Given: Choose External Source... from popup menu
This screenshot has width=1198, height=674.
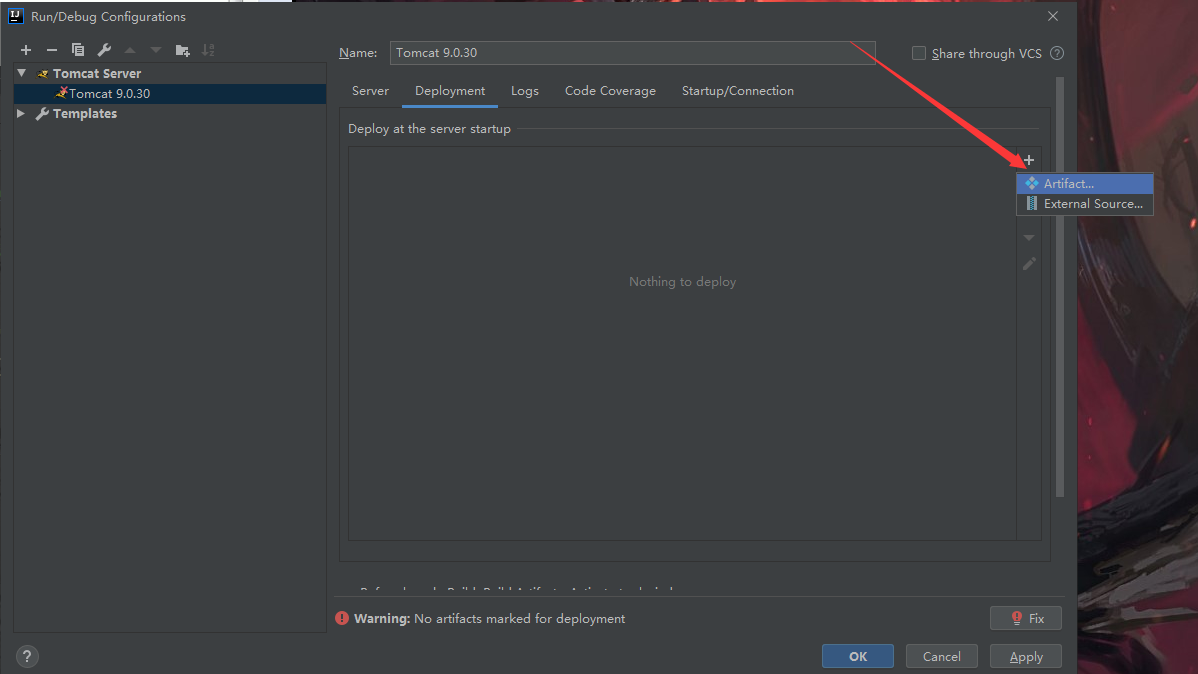Looking at the screenshot, I should (x=1084, y=203).
